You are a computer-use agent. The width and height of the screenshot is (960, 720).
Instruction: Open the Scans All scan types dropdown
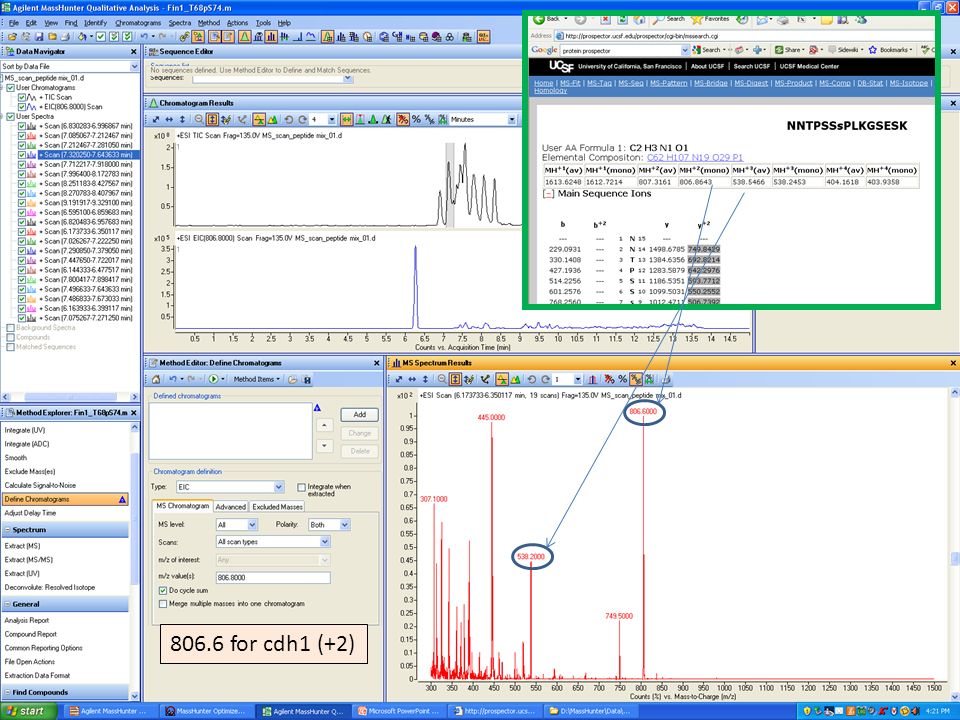[x=325, y=542]
